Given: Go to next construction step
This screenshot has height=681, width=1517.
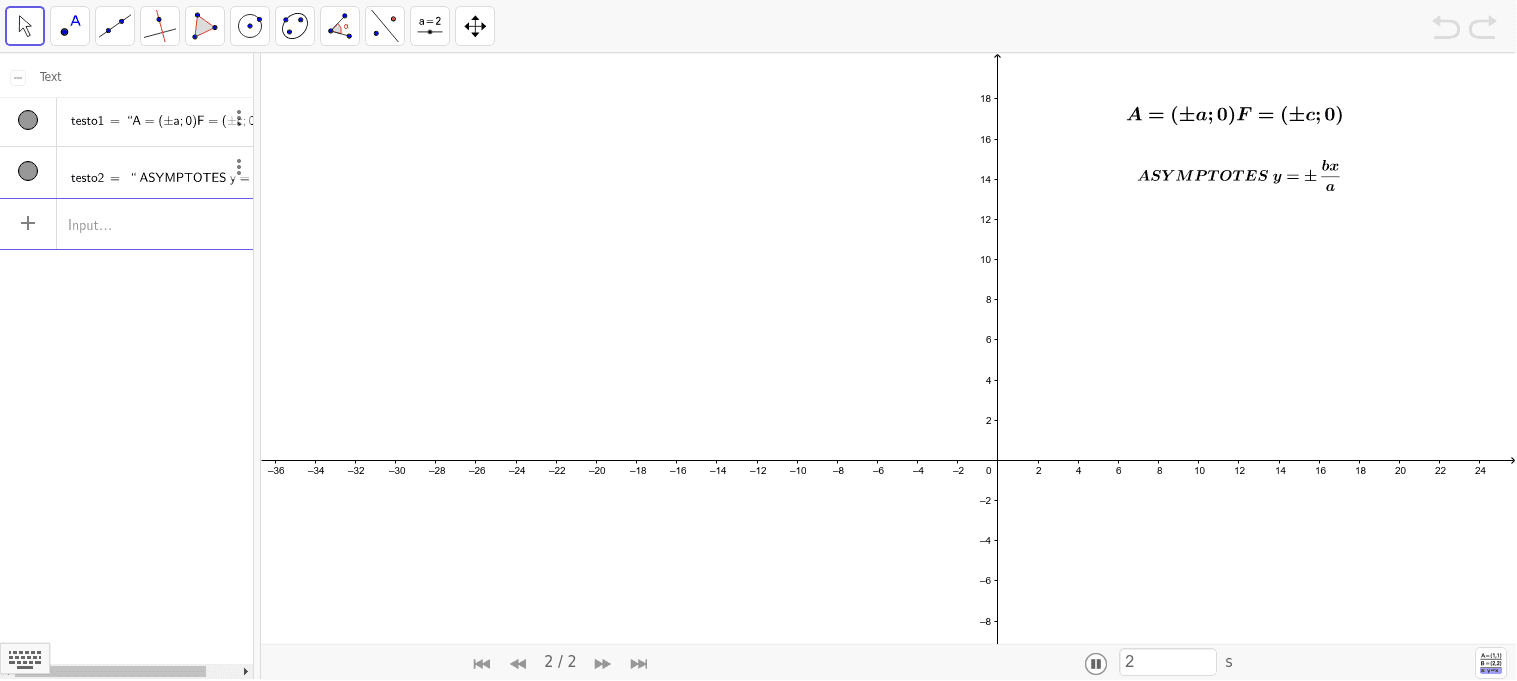Looking at the screenshot, I should point(602,663).
